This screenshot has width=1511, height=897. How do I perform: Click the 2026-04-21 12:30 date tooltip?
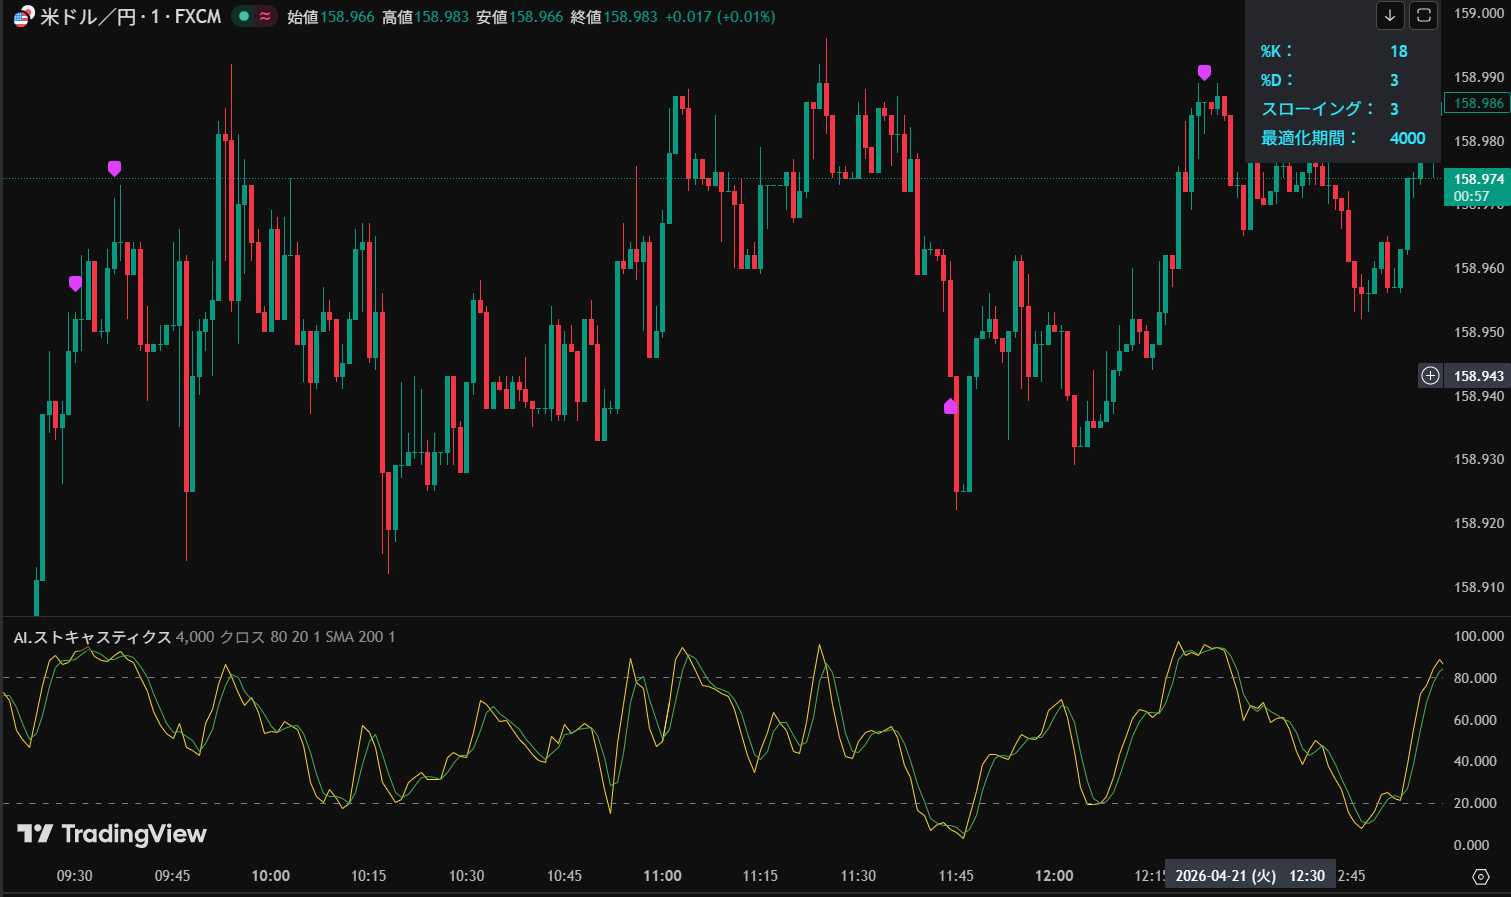coord(1249,876)
